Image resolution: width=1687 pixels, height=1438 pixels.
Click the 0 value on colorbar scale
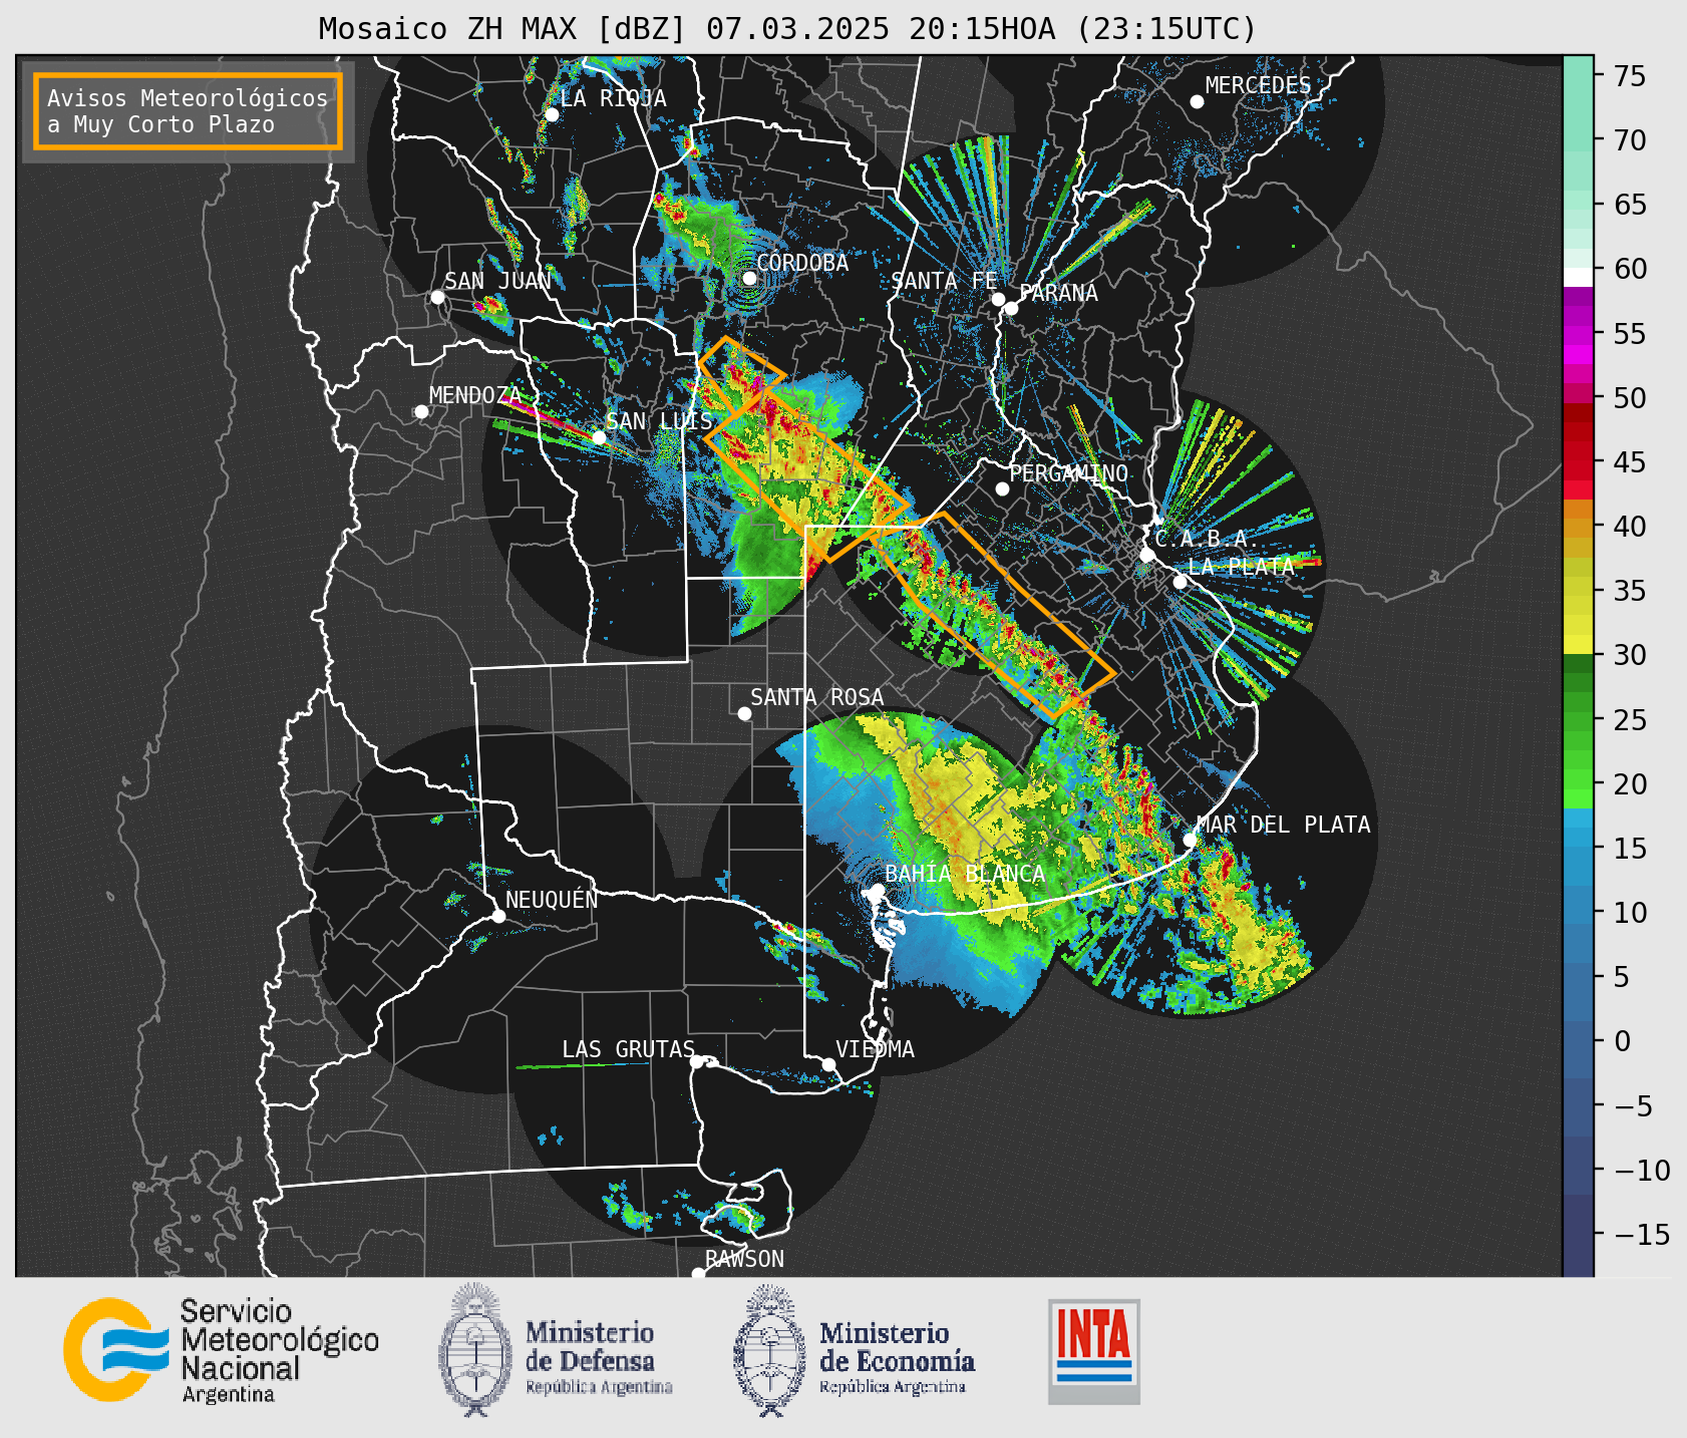pyautogui.click(x=1621, y=1041)
